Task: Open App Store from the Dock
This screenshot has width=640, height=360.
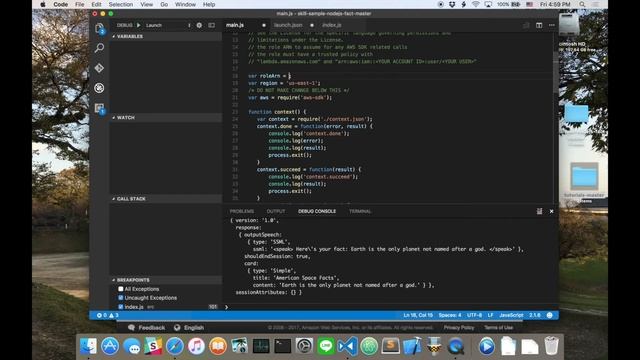Action: (110, 347)
